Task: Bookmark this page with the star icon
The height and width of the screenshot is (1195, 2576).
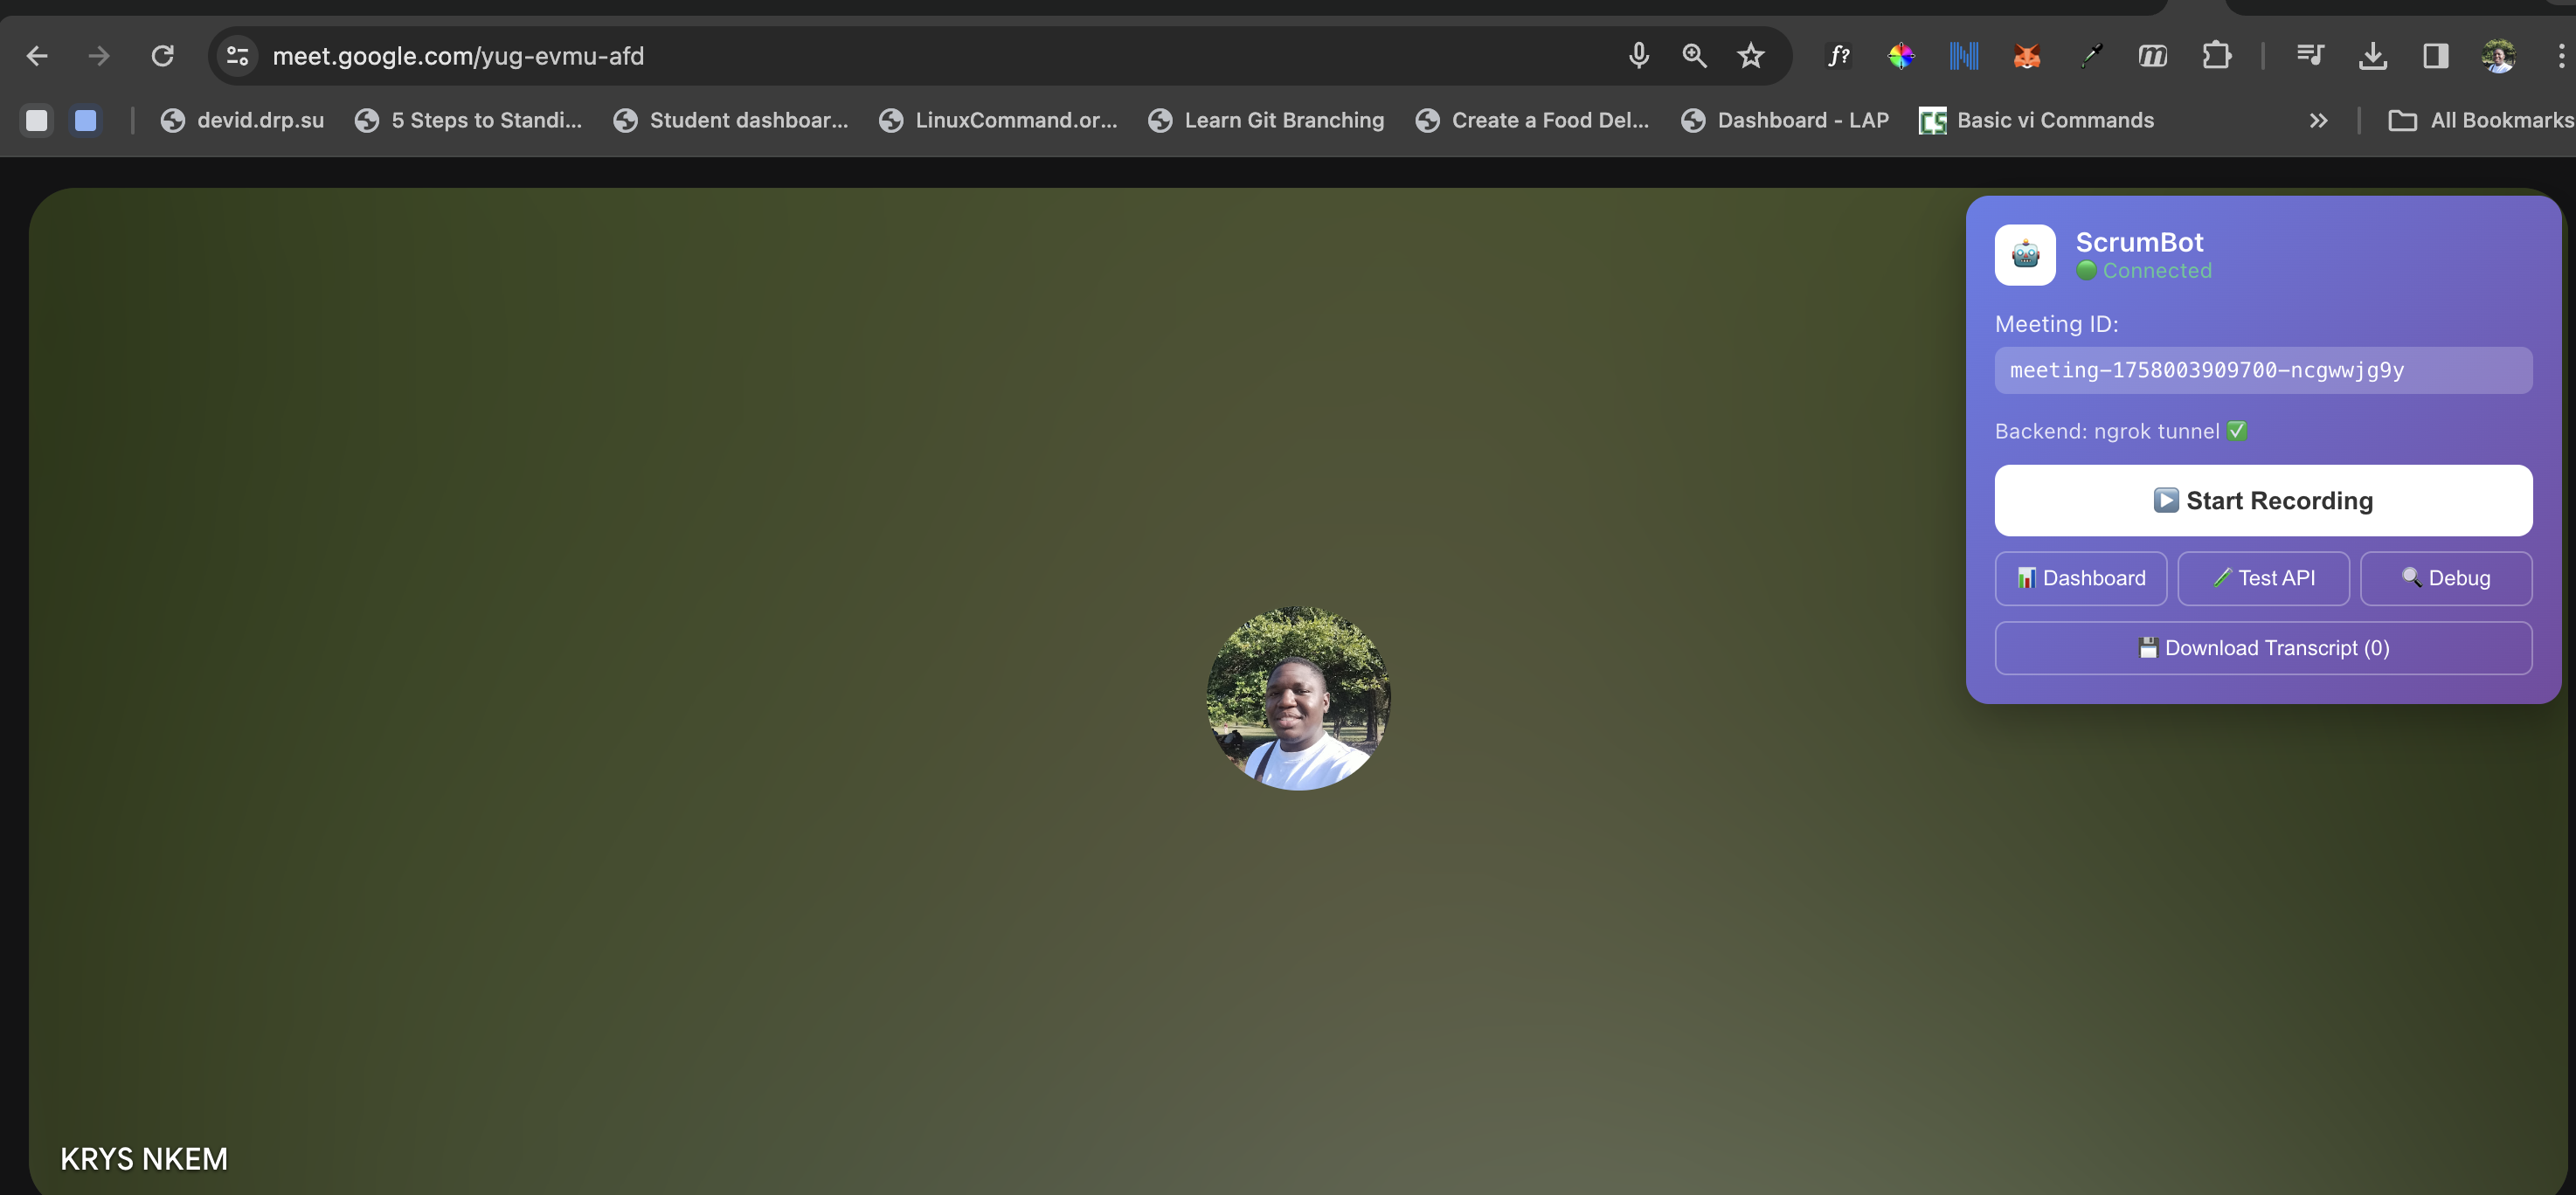Action: point(1750,56)
